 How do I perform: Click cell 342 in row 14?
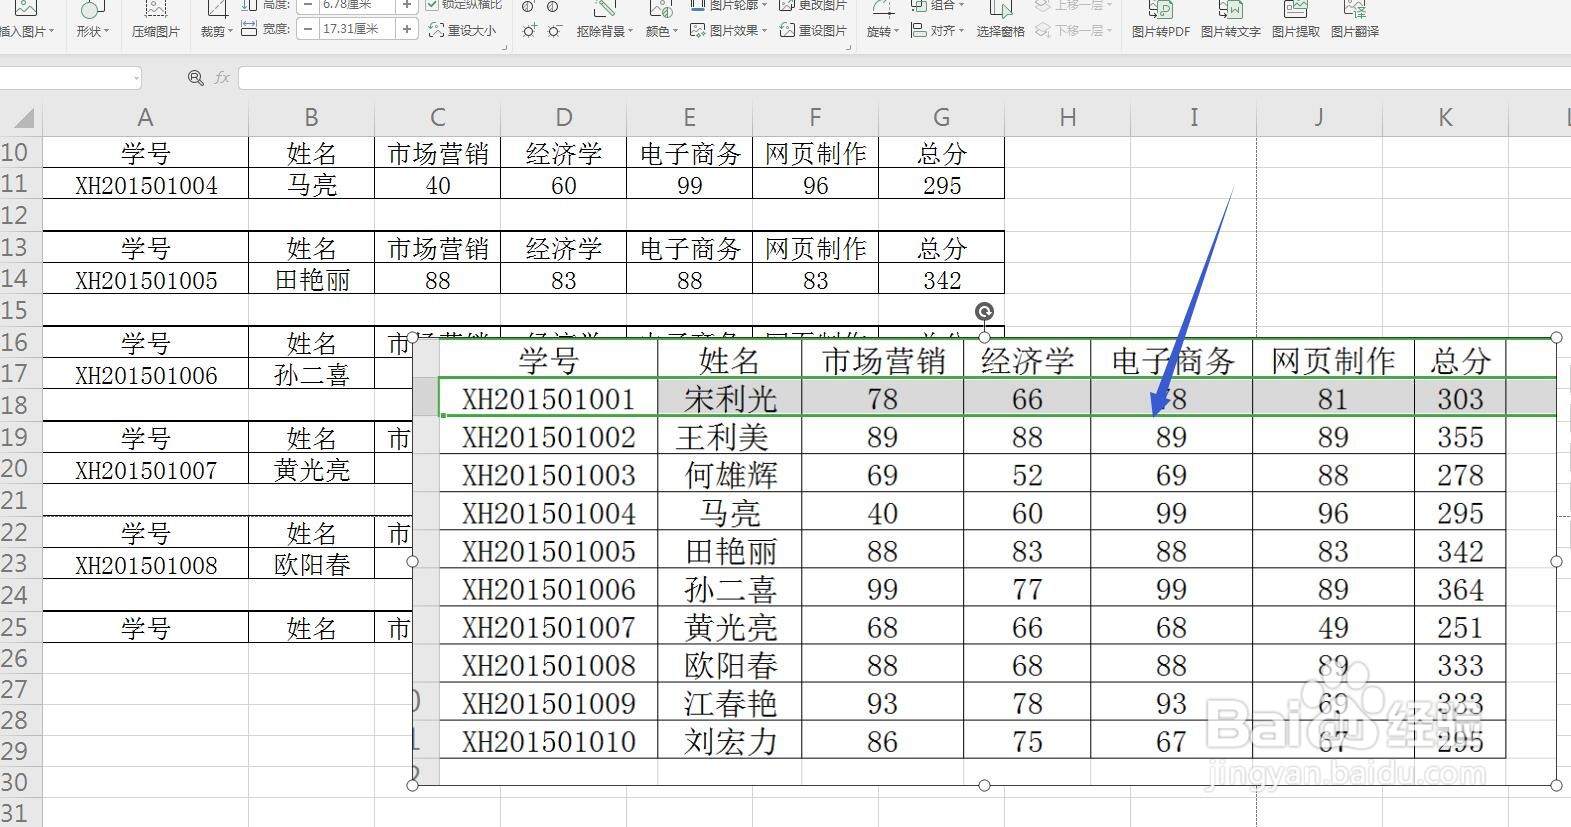click(x=942, y=280)
